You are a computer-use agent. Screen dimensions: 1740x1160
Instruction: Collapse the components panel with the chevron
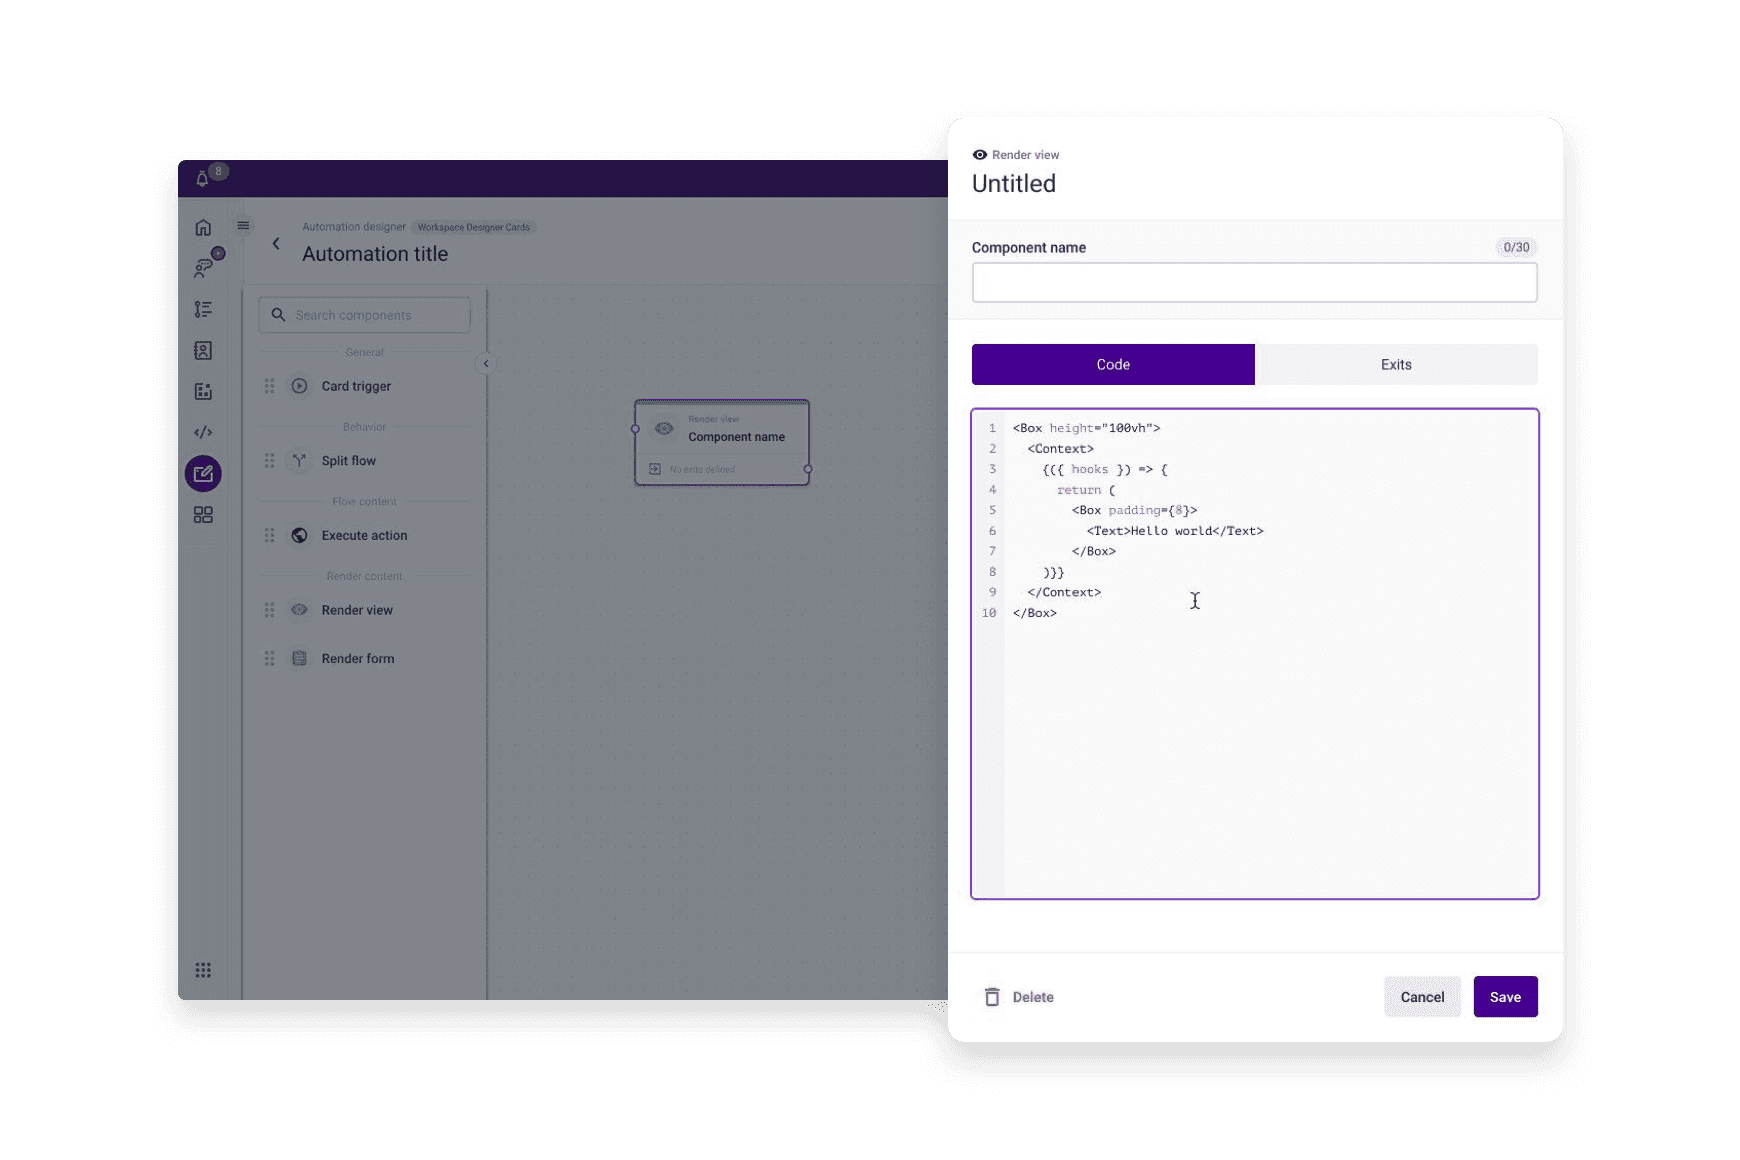click(486, 363)
